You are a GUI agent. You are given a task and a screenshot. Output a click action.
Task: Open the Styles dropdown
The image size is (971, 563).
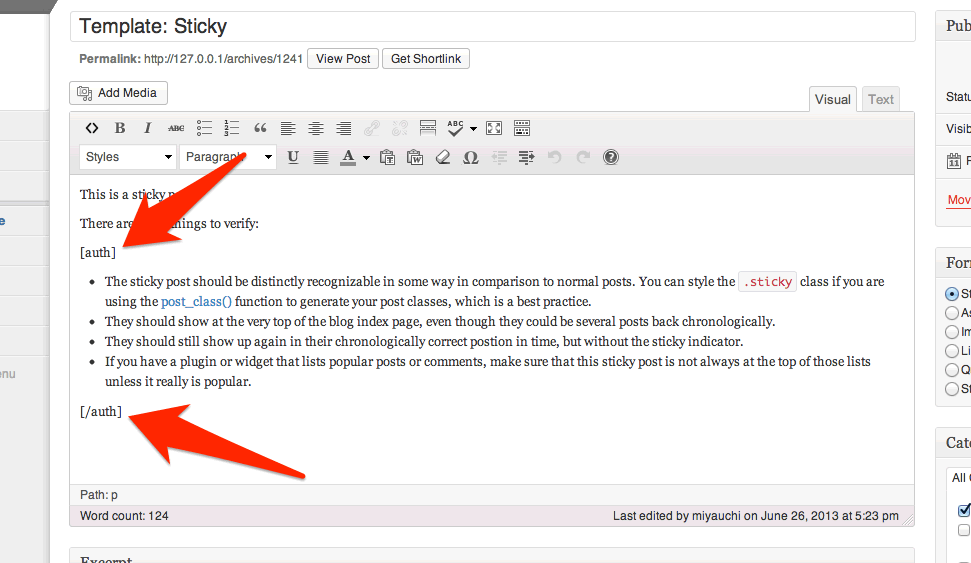(x=128, y=157)
